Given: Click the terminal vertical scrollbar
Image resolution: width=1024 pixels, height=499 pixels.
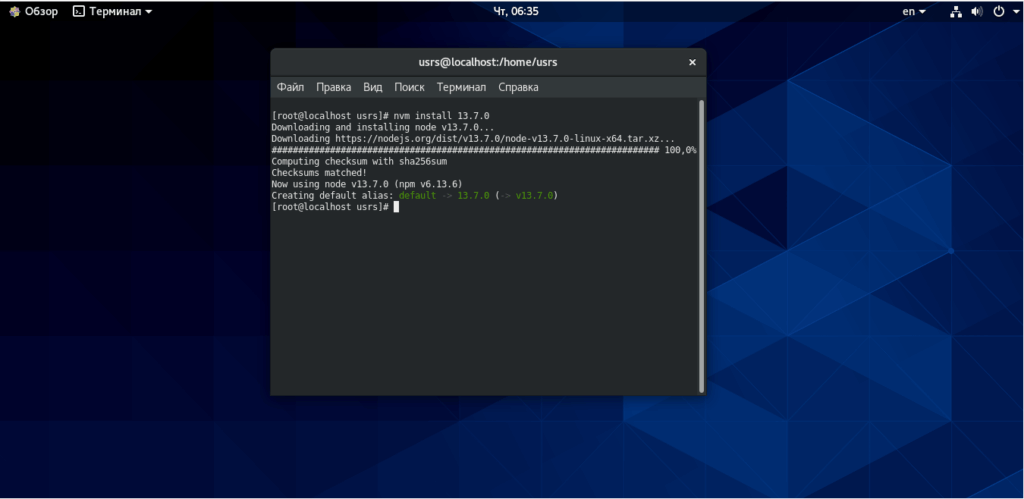Looking at the screenshot, I should coord(701,246).
